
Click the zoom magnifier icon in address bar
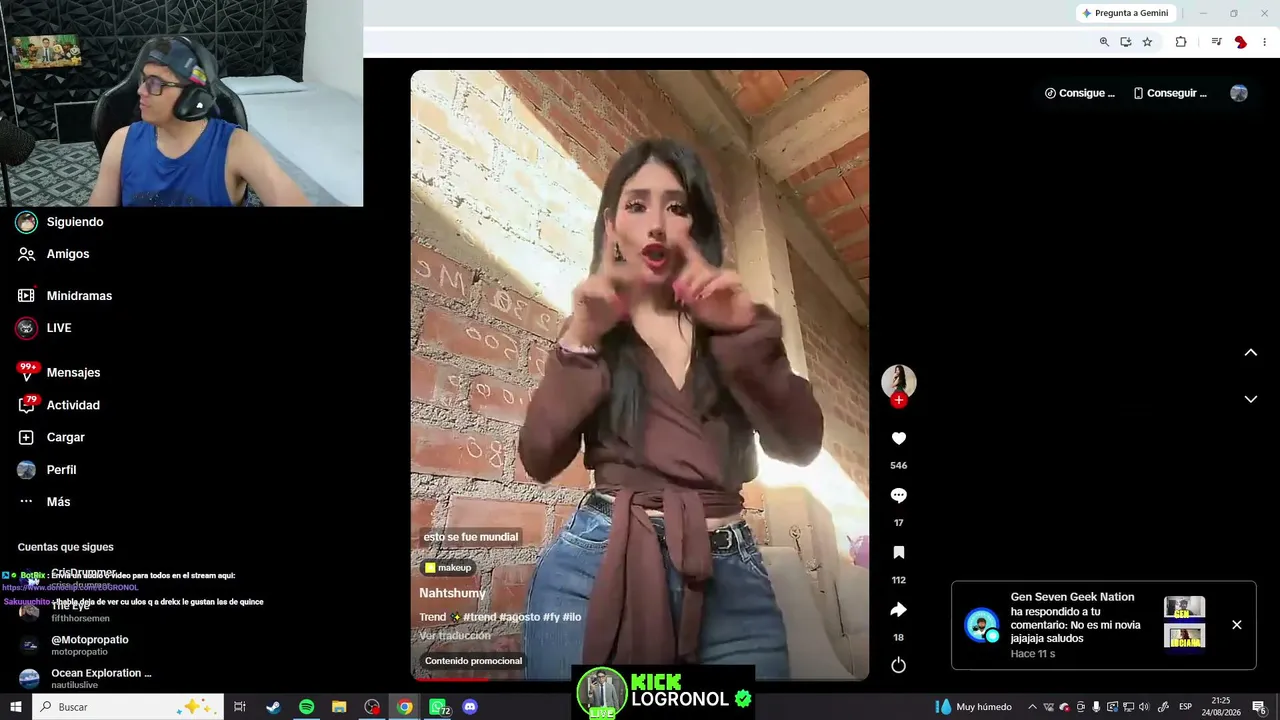pos(1104,42)
